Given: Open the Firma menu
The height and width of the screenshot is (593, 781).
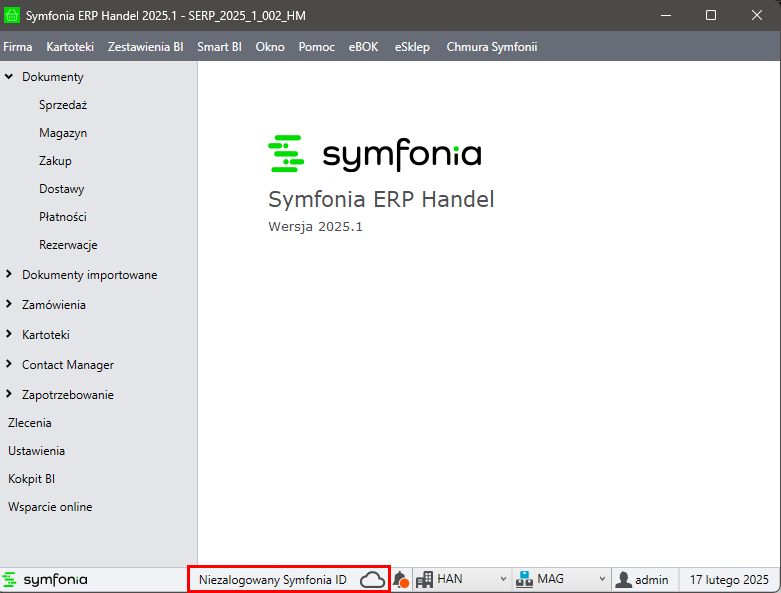Looking at the screenshot, I should pyautogui.click(x=18, y=47).
